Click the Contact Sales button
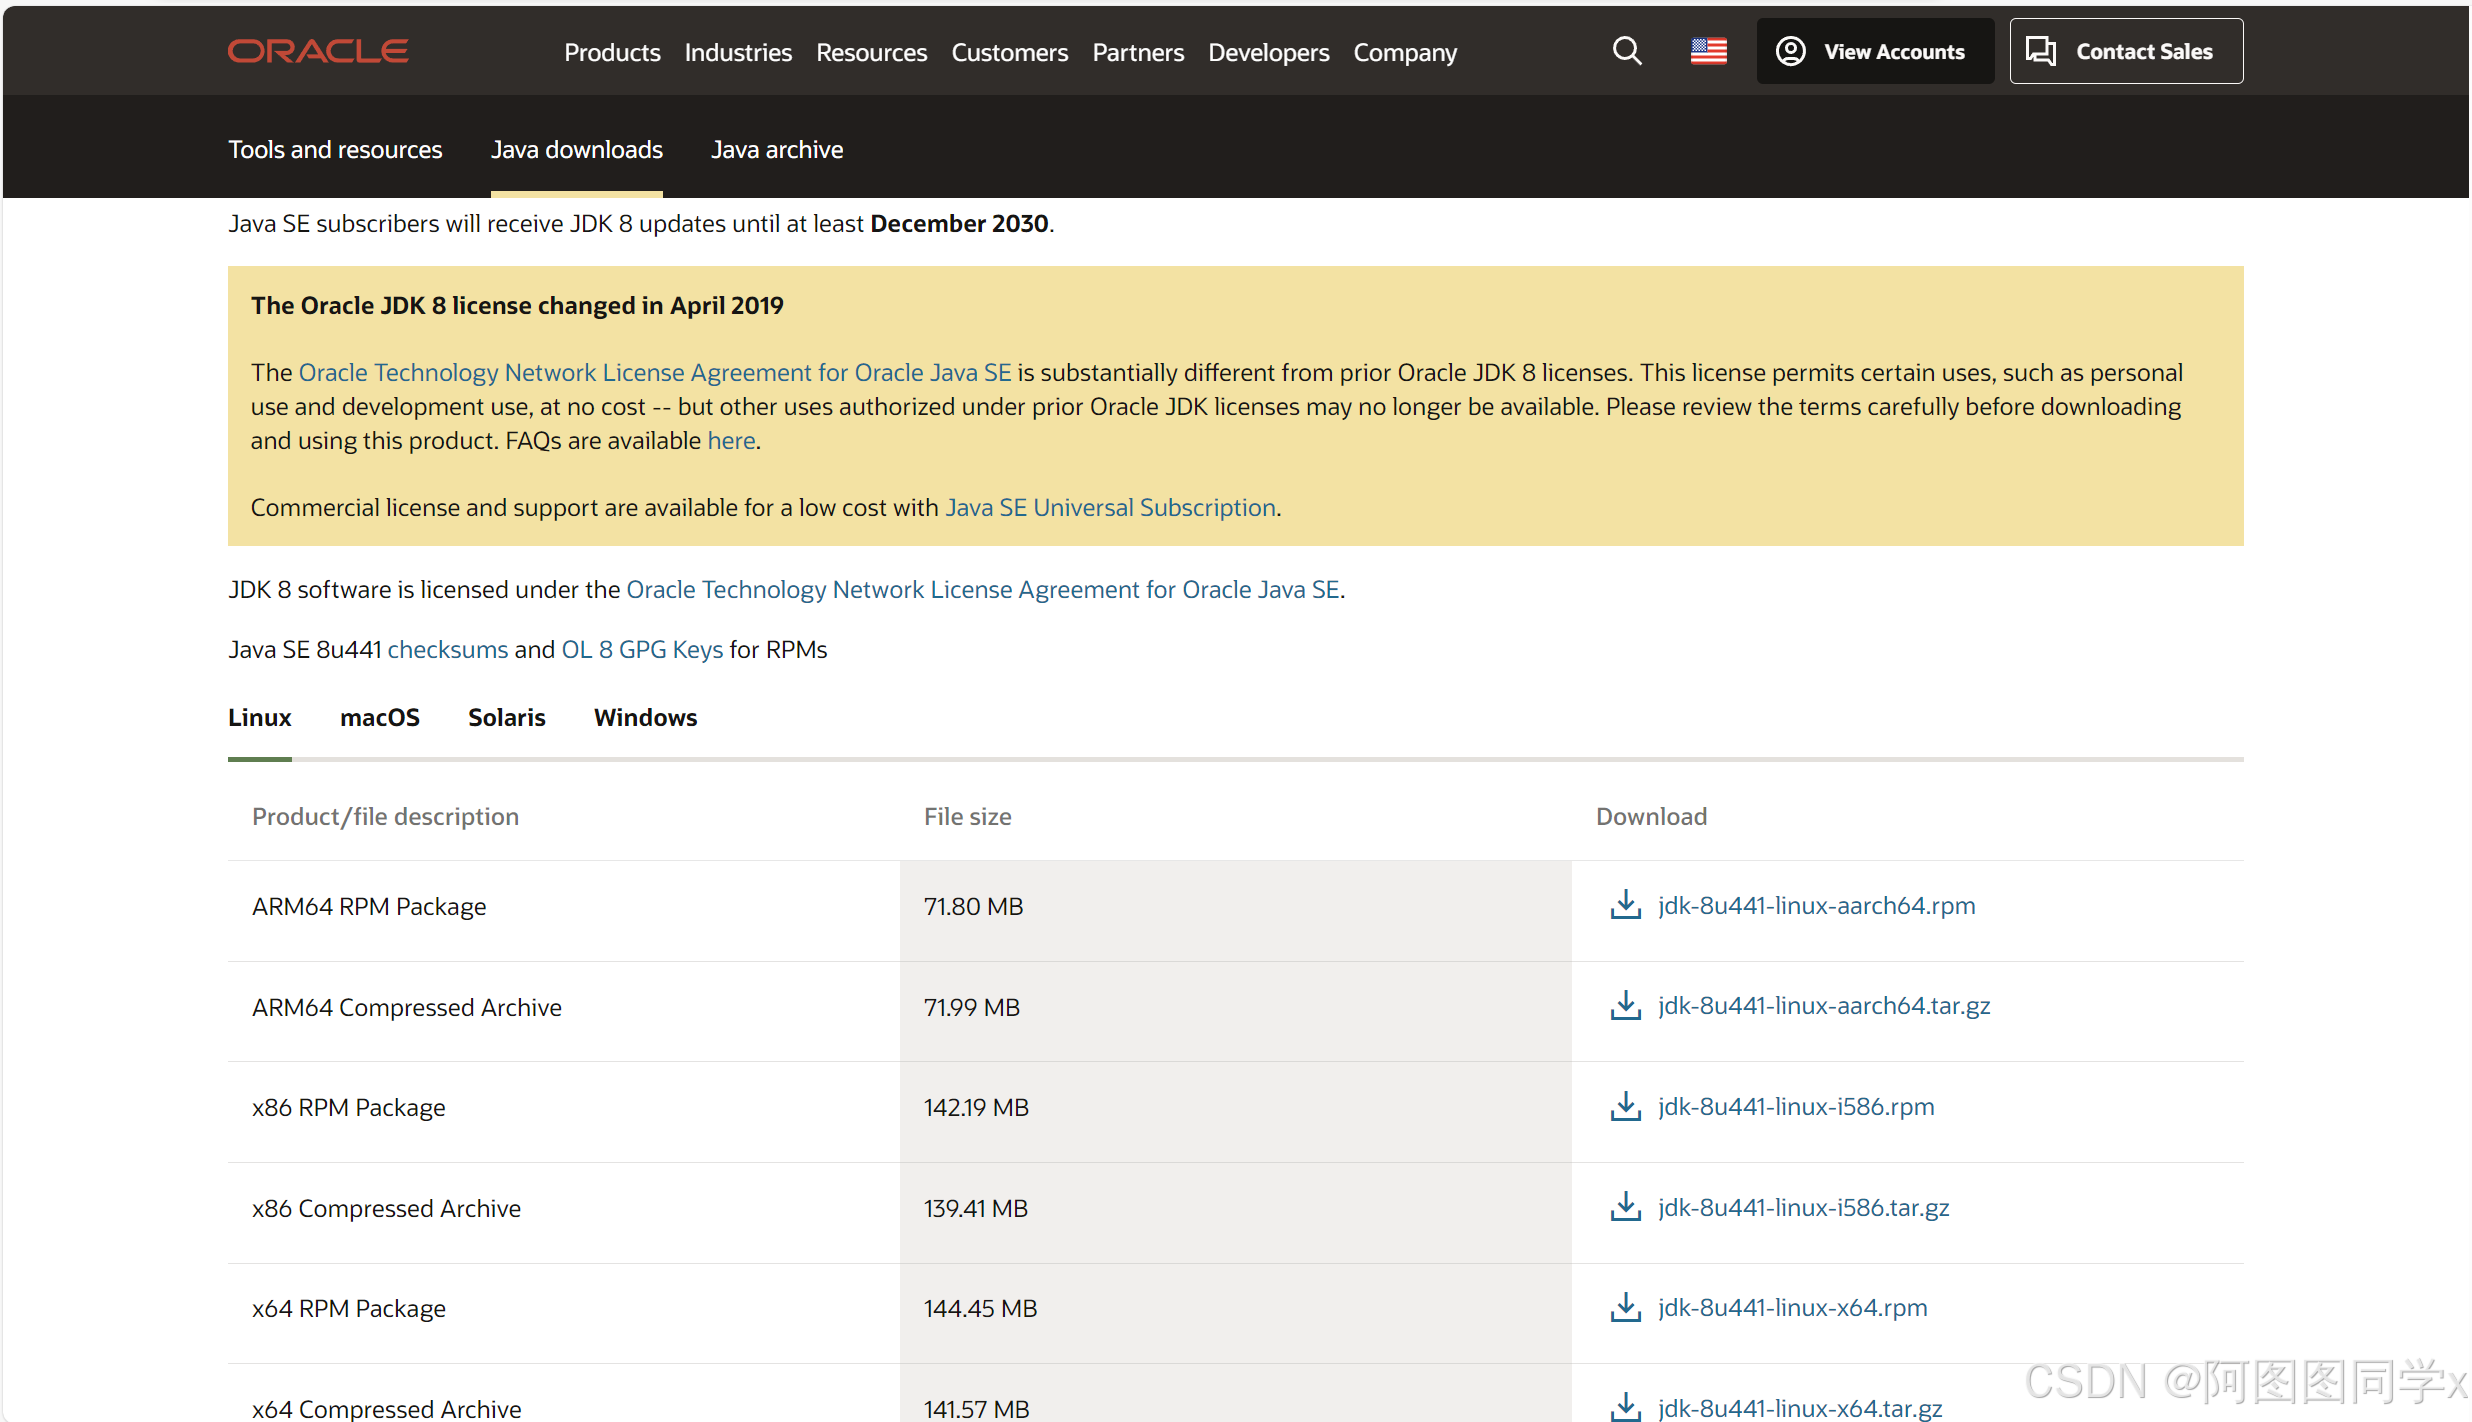 pos(2126,51)
